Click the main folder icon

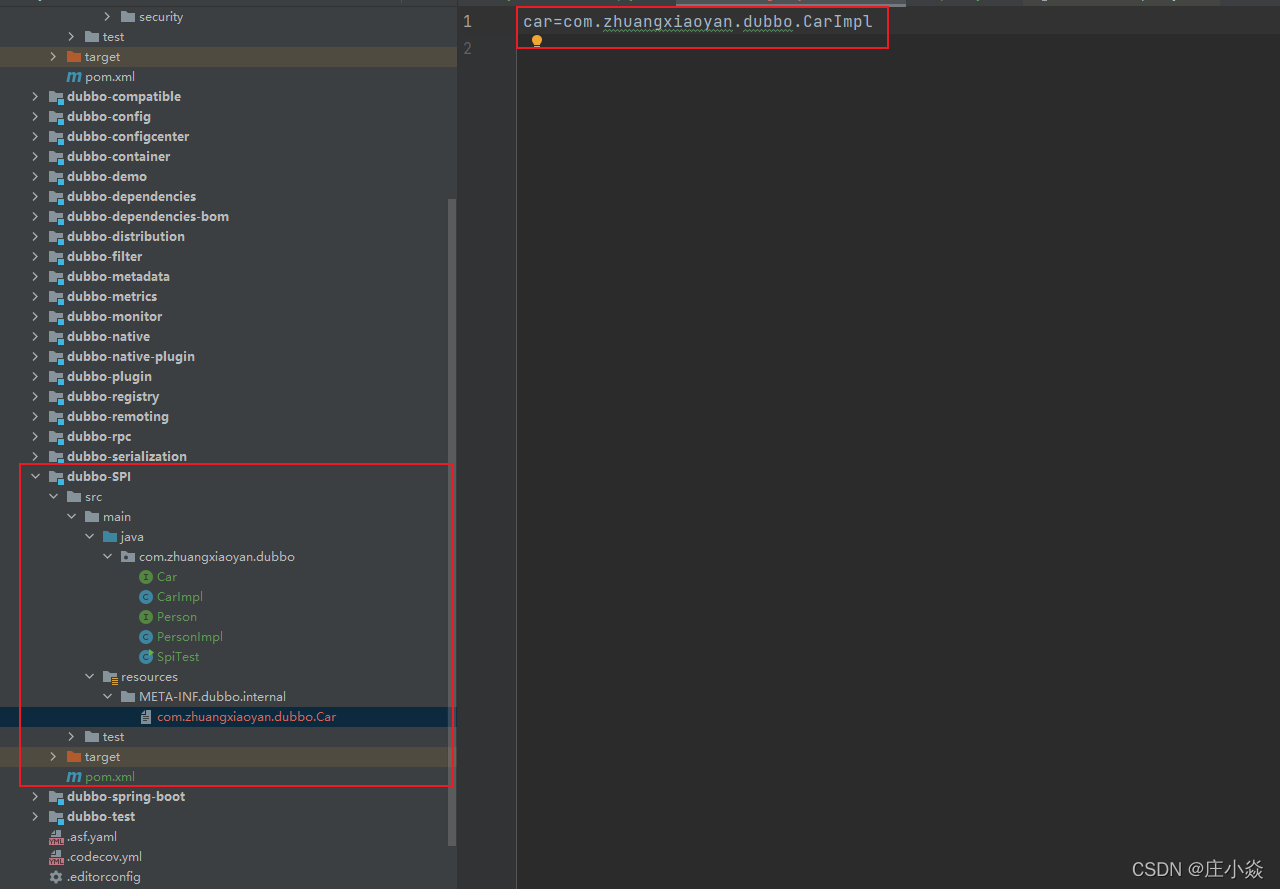(92, 517)
